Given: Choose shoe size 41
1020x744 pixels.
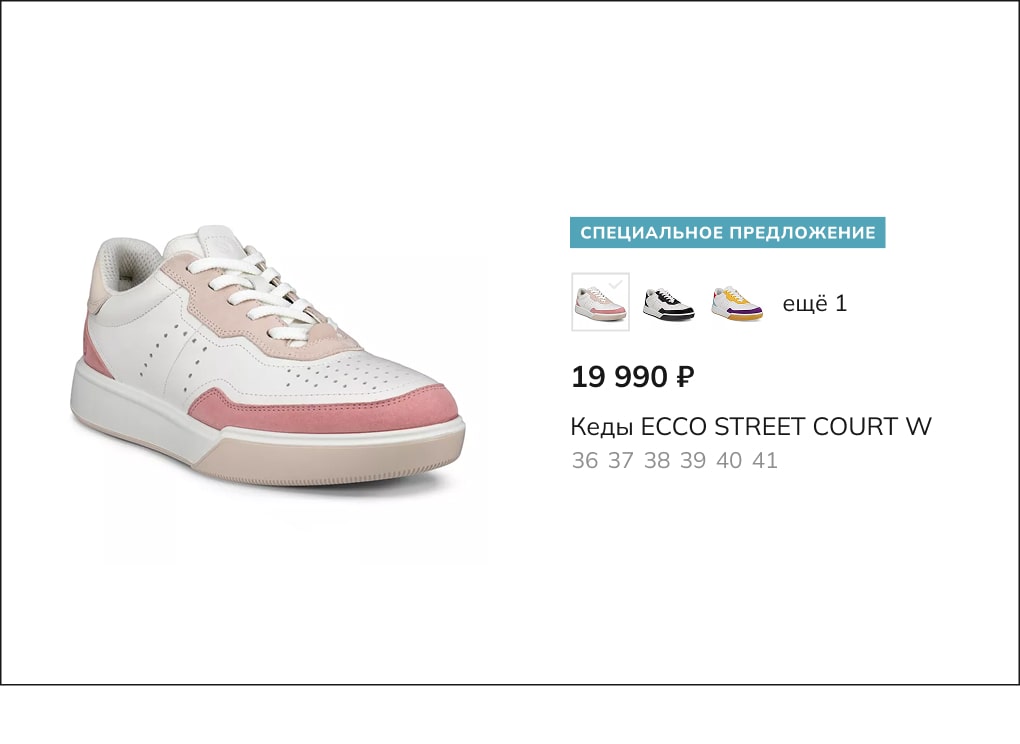Looking at the screenshot, I should click(x=765, y=460).
